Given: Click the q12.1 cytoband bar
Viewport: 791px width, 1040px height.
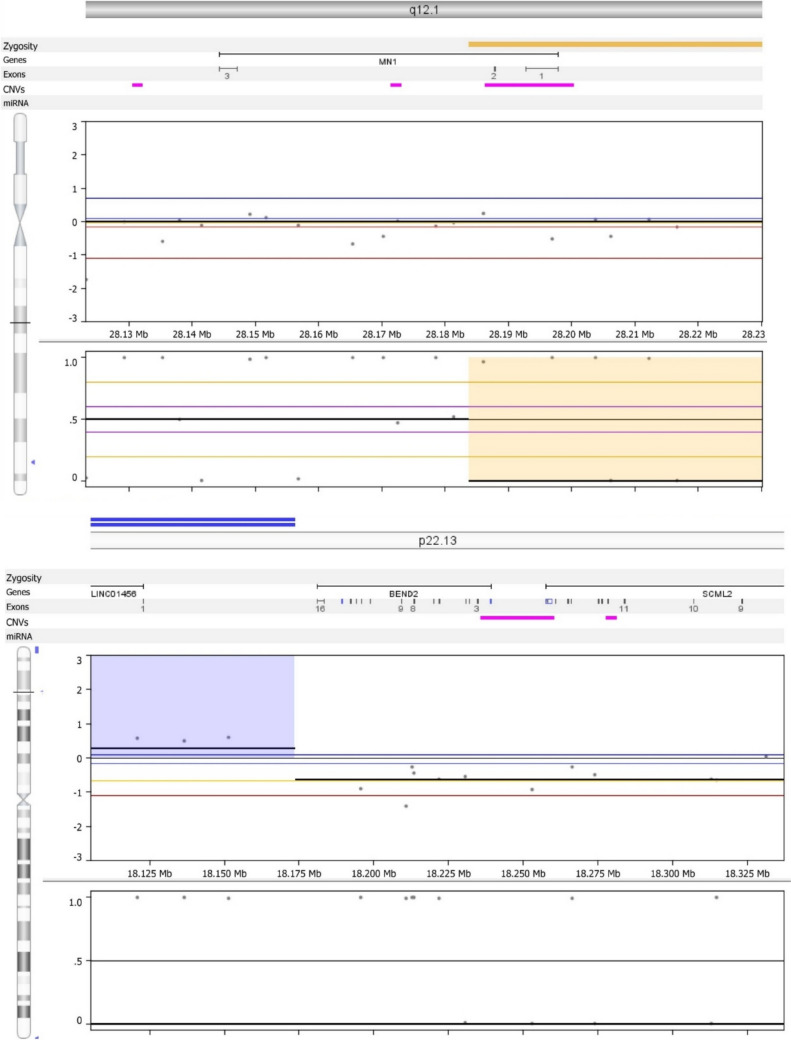Looking at the screenshot, I should pos(424,9).
